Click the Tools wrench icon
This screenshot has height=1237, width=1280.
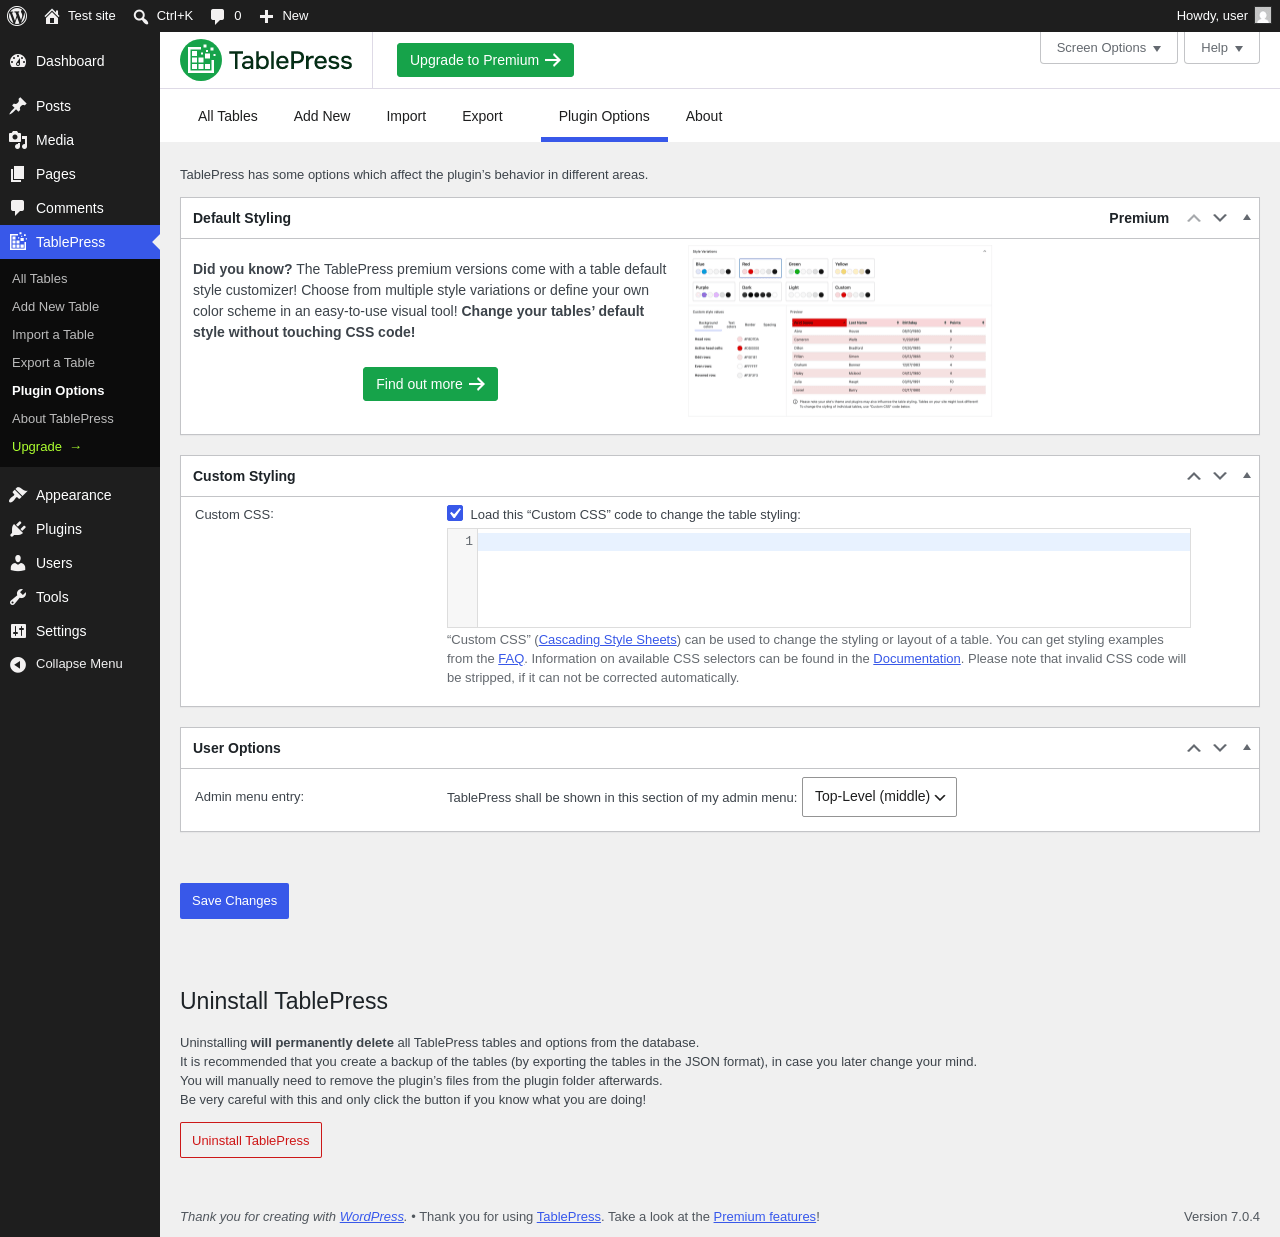click(18, 597)
